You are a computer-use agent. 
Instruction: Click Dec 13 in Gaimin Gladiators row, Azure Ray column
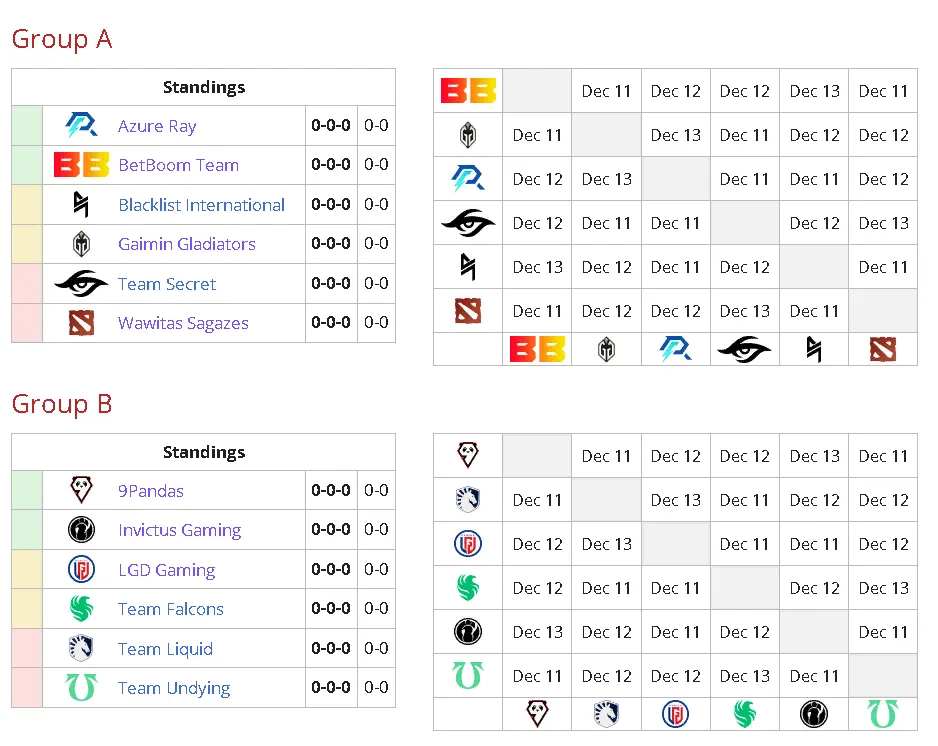point(675,135)
